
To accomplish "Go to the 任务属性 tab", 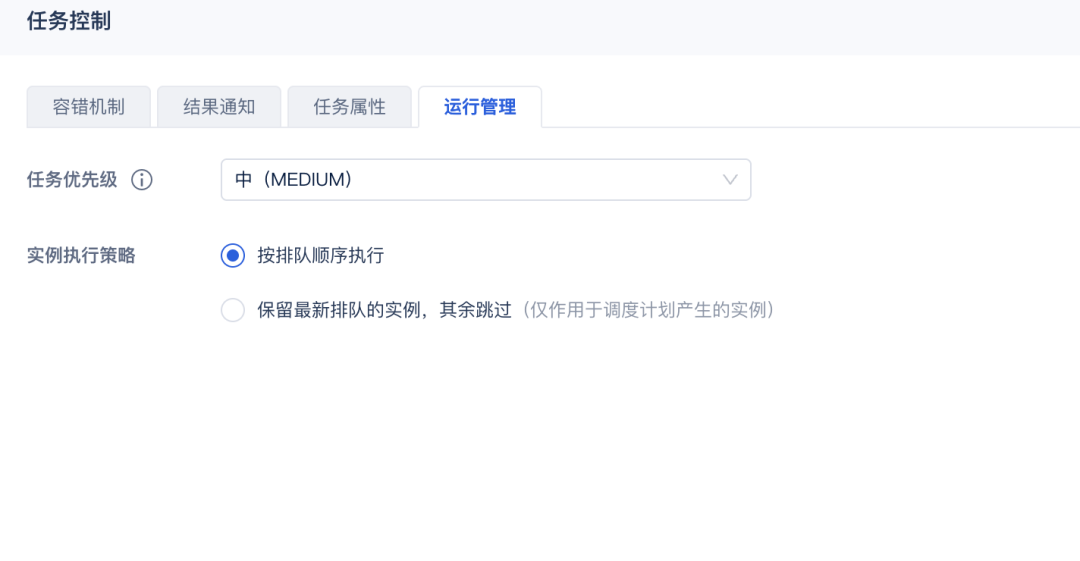I will point(349,107).
